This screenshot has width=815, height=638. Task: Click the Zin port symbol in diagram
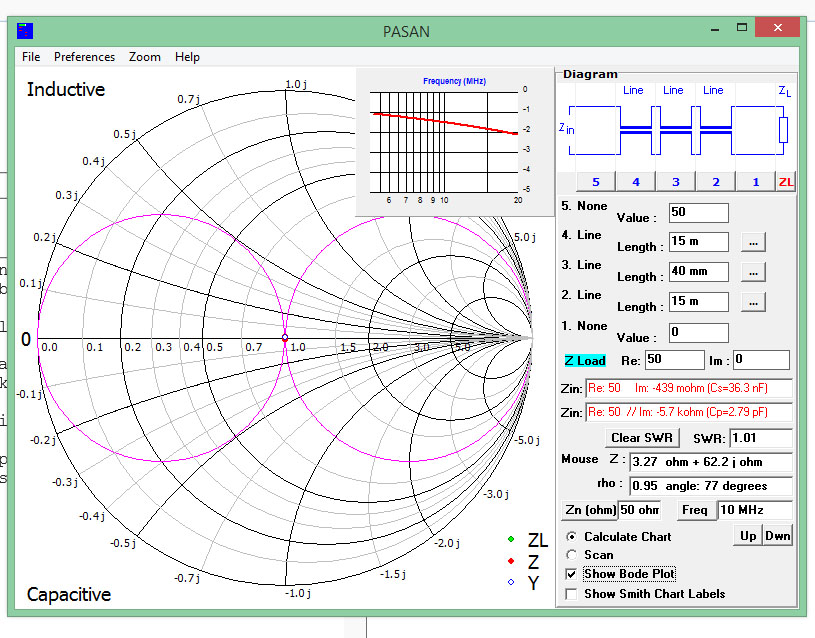pyautogui.click(x=567, y=129)
